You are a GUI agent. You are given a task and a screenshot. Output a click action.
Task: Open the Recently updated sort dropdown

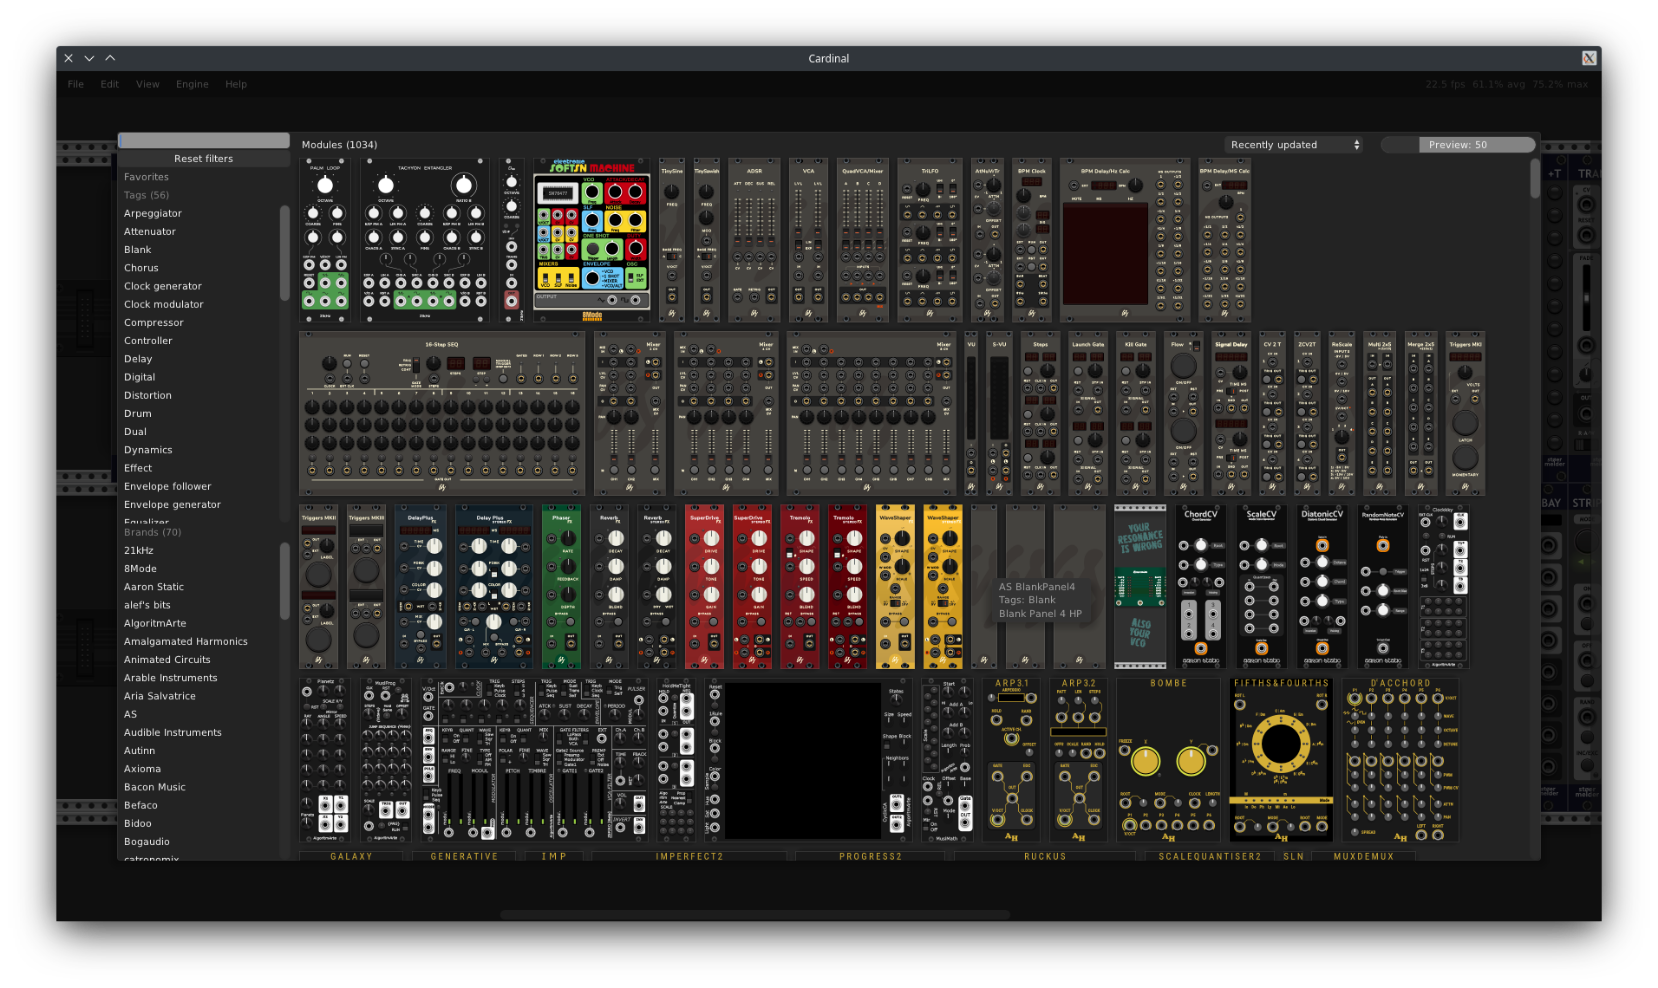1295,145
